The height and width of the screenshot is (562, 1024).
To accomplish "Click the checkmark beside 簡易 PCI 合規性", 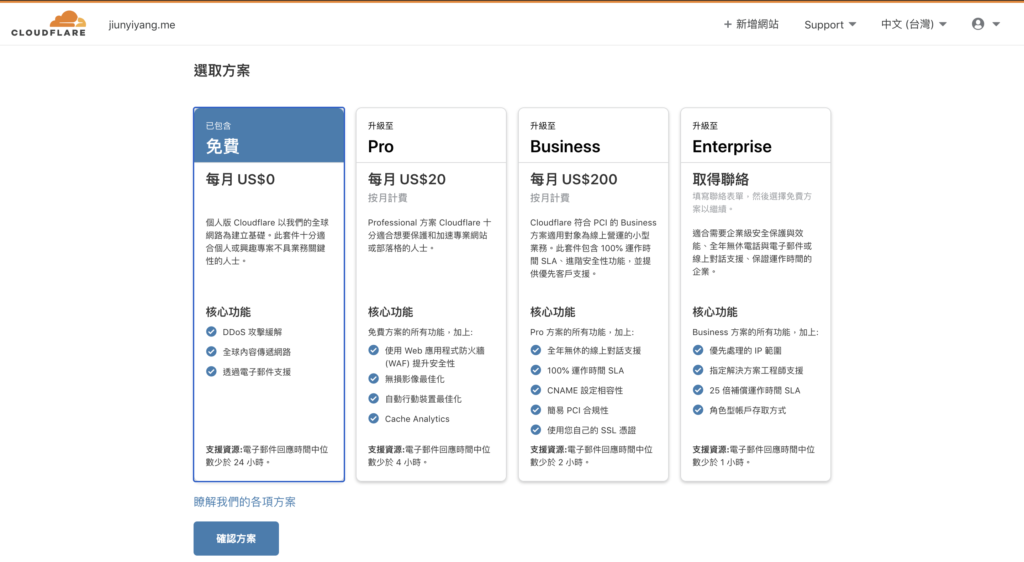I will coord(536,410).
